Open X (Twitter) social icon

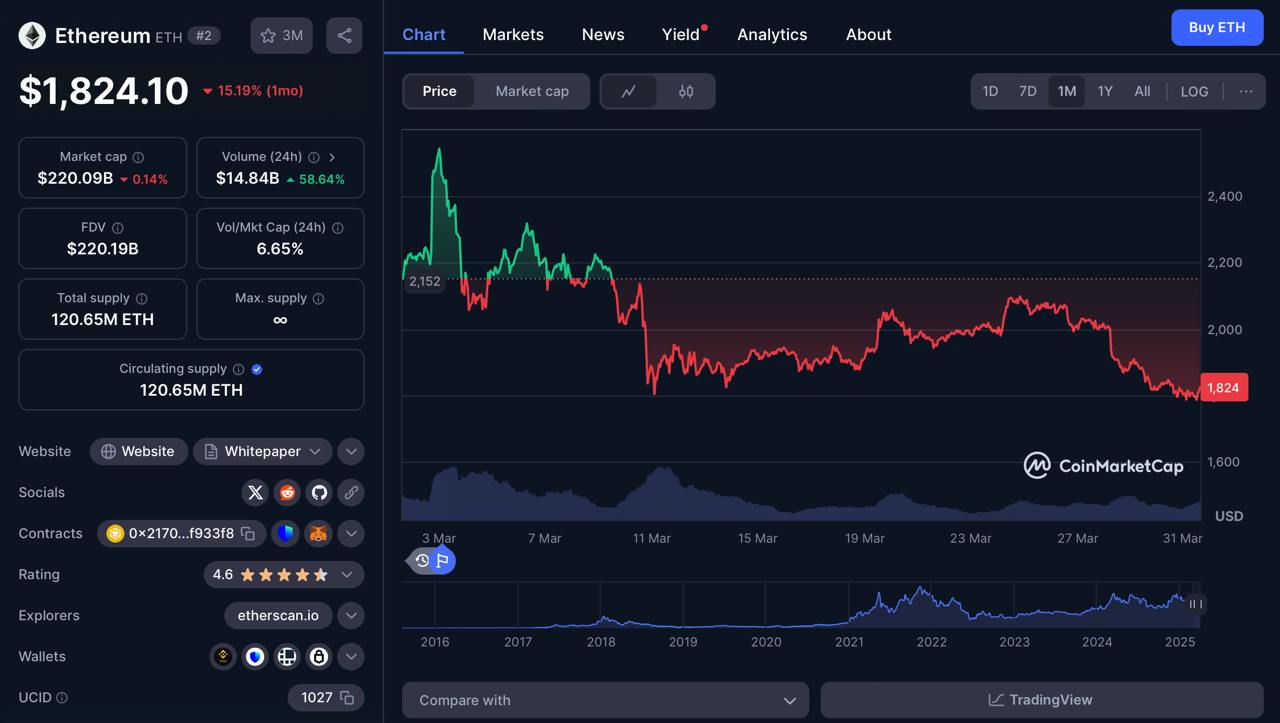(x=255, y=492)
